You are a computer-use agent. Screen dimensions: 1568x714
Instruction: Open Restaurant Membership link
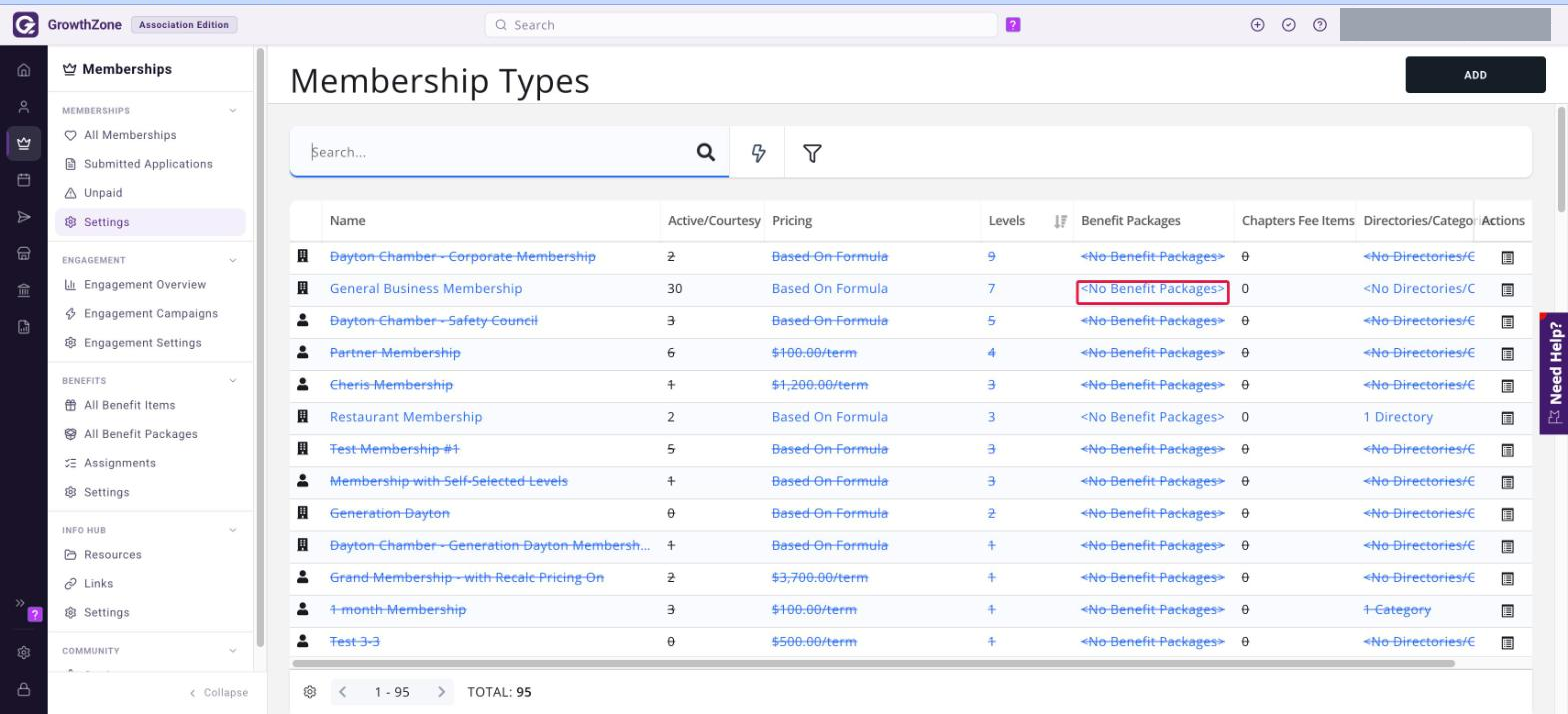click(x=406, y=417)
